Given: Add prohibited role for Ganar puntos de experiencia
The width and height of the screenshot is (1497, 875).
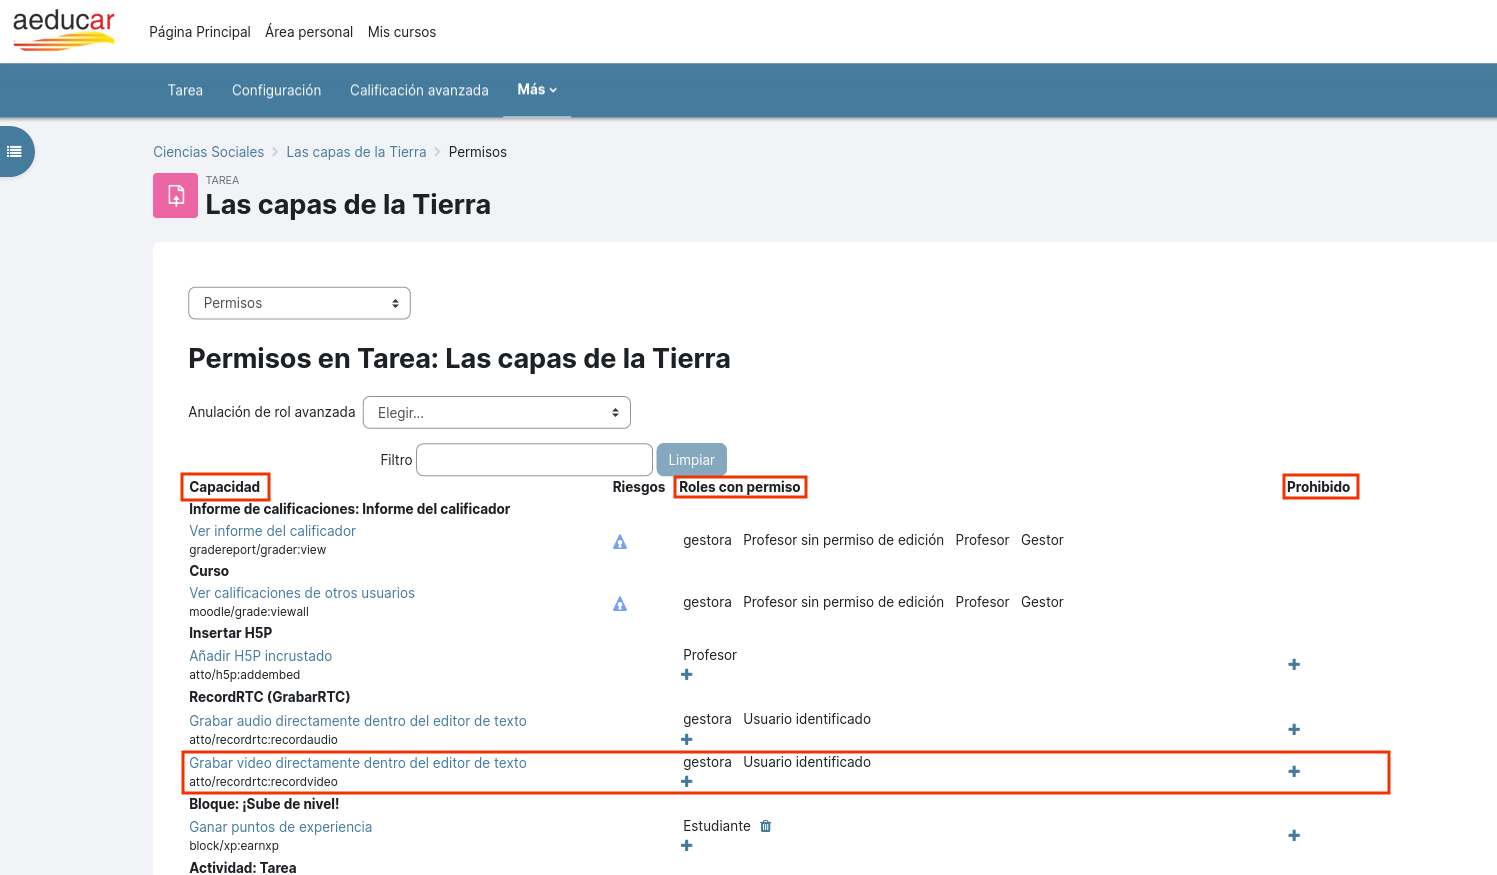Looking at the screenshot, I should pos(1294,836).
